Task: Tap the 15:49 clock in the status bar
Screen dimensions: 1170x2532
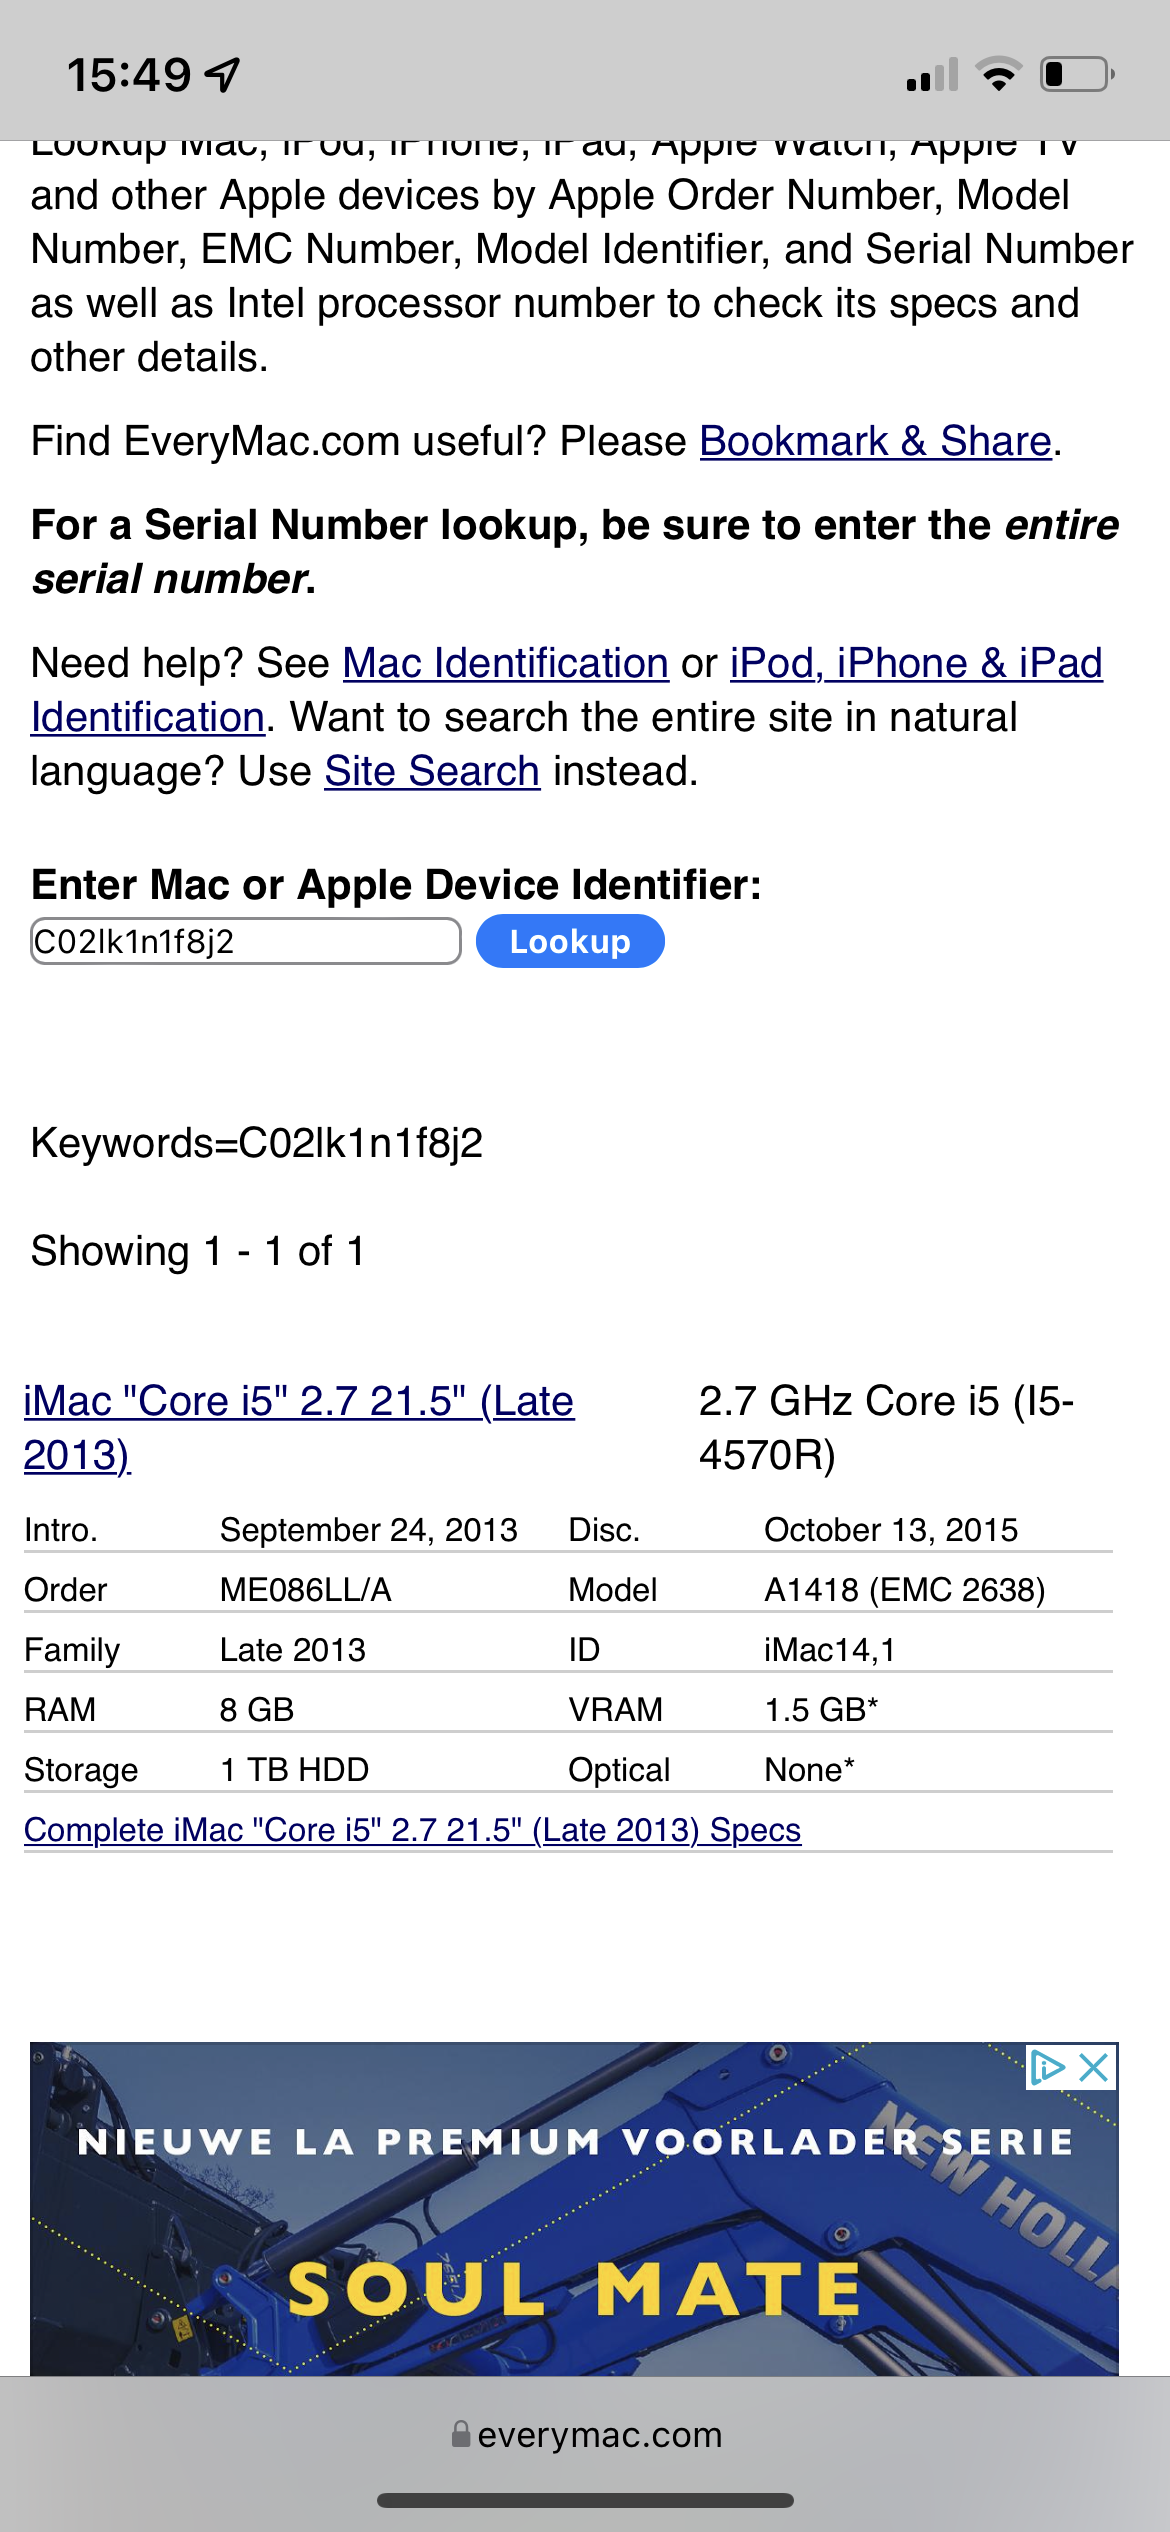Action: tap(128, 75)
